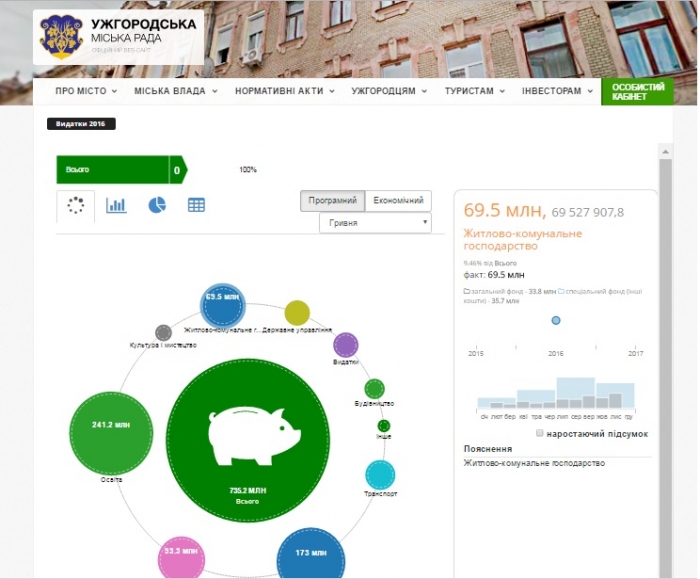Click the 69 527 907,8 amount text
Screen dimensions: 700x579
pos(588,212)
